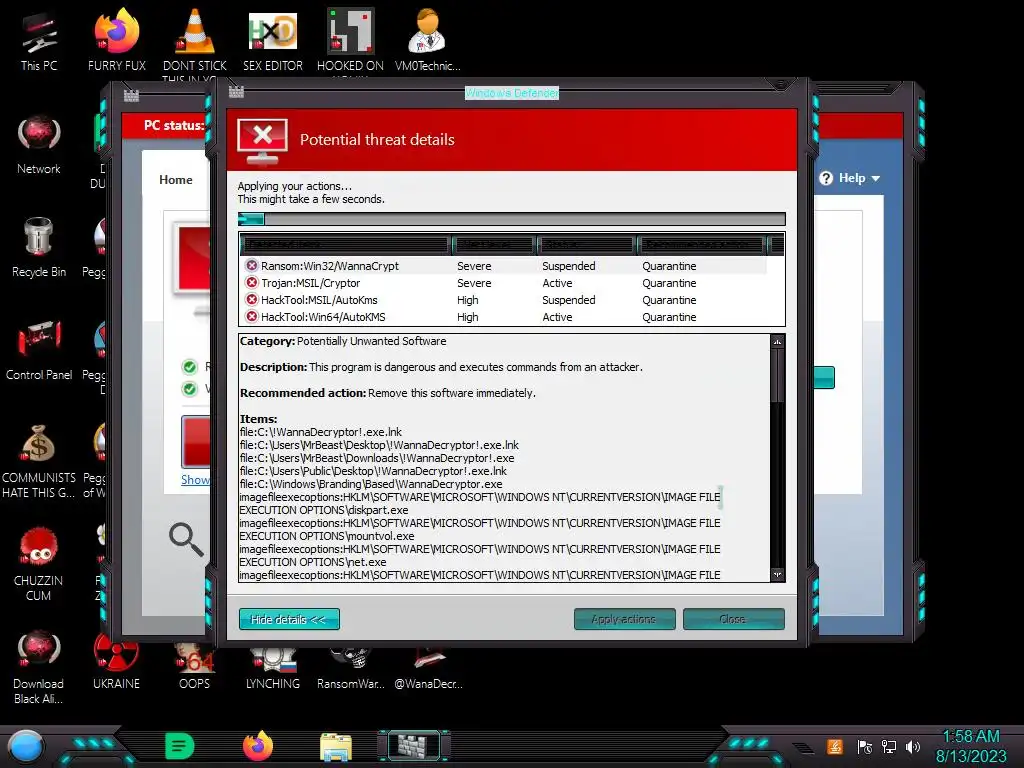Image resolution: width=1024 pixels, height=768 pixels.
Task: Click the Defender castle icon in dialog title bar
Action: point(236,92)
